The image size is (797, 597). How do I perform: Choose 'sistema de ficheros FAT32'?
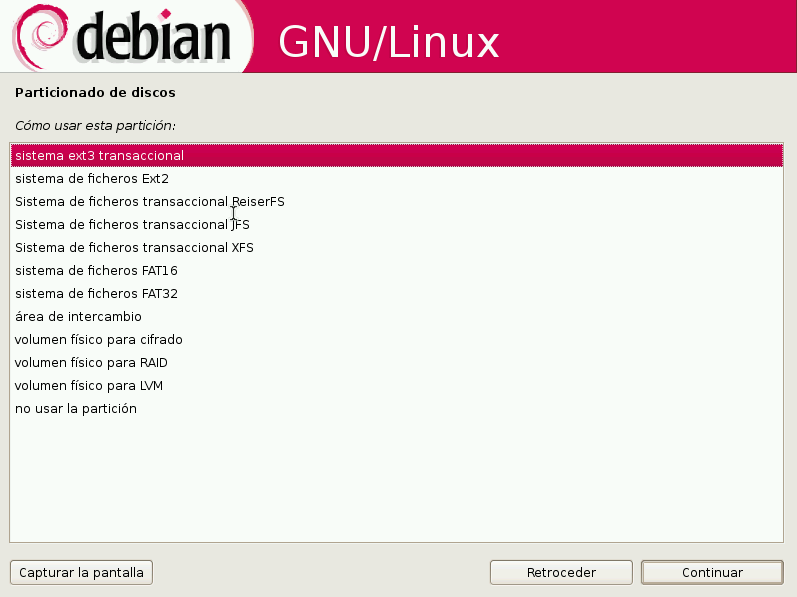coord(396,294)
